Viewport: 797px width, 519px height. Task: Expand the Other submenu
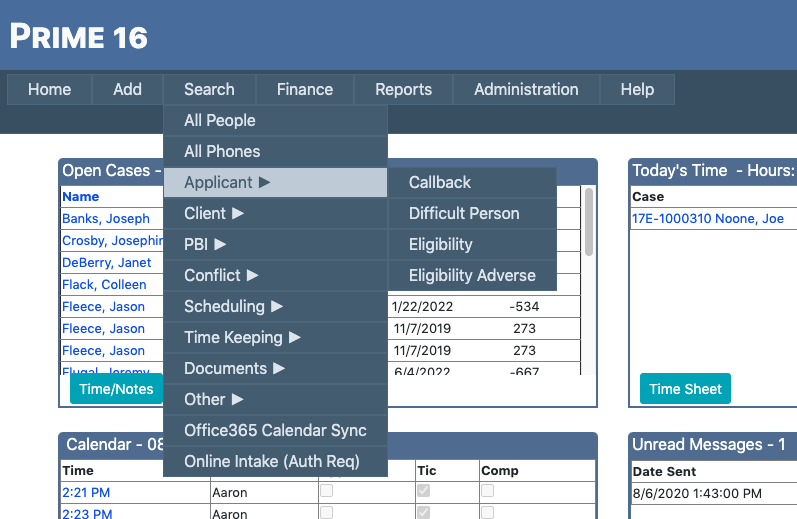[275, 400]
